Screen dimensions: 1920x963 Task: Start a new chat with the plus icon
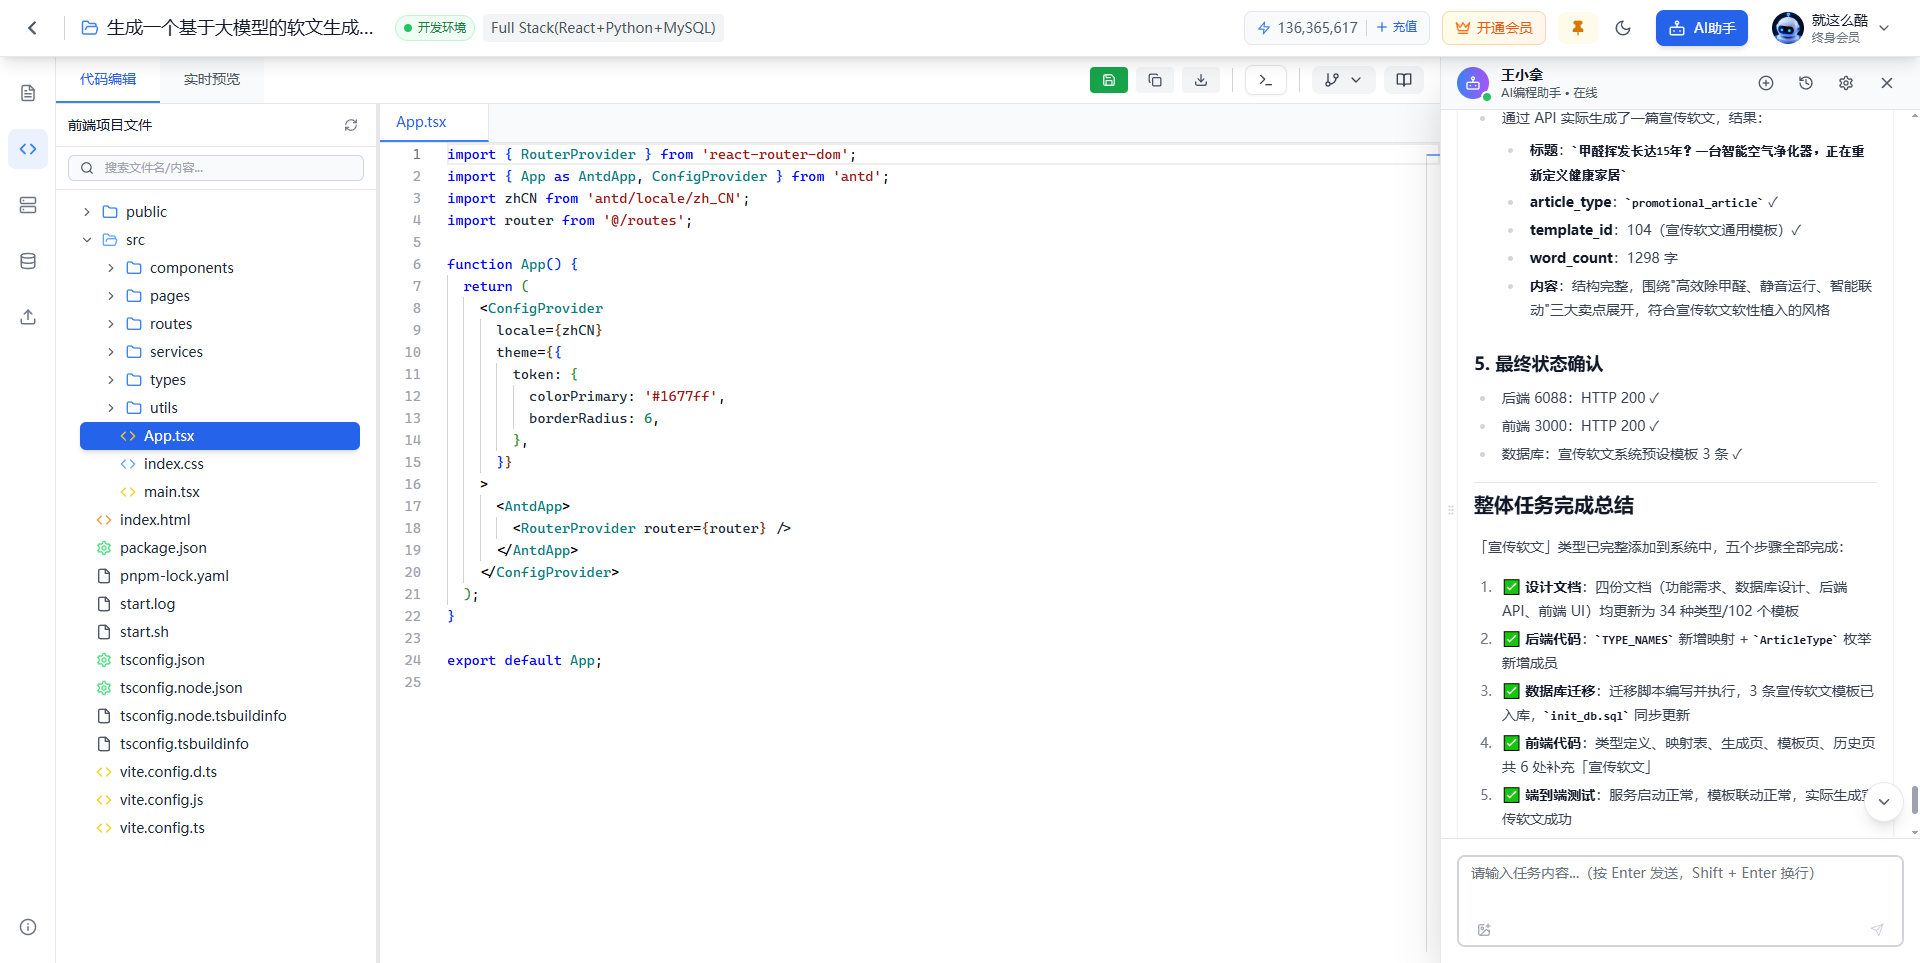(x=1766, y=83)
